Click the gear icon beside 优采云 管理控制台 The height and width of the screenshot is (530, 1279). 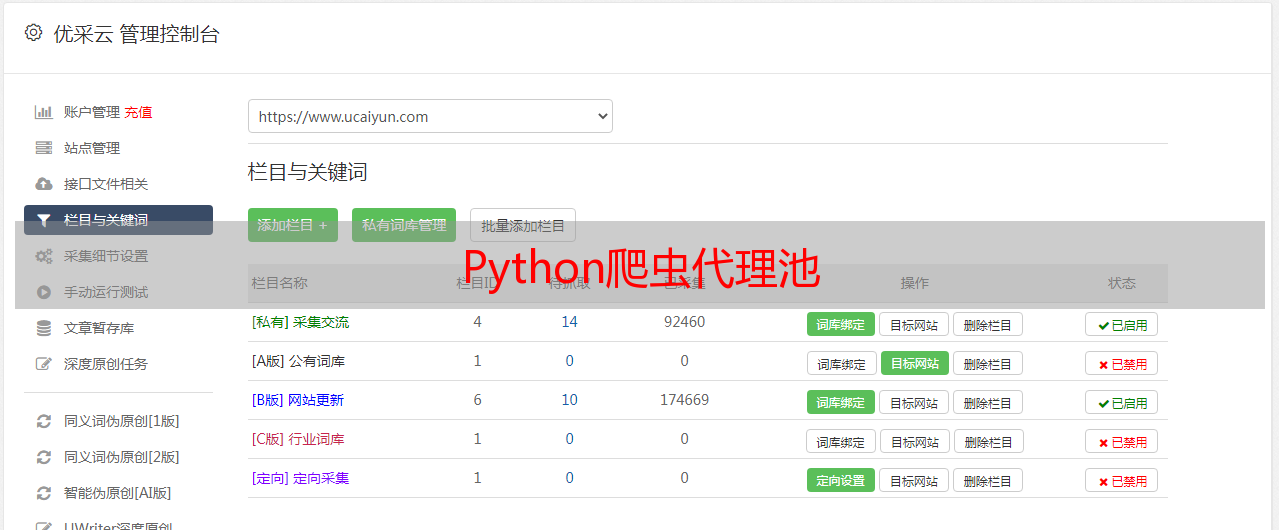tap(33, 33)
